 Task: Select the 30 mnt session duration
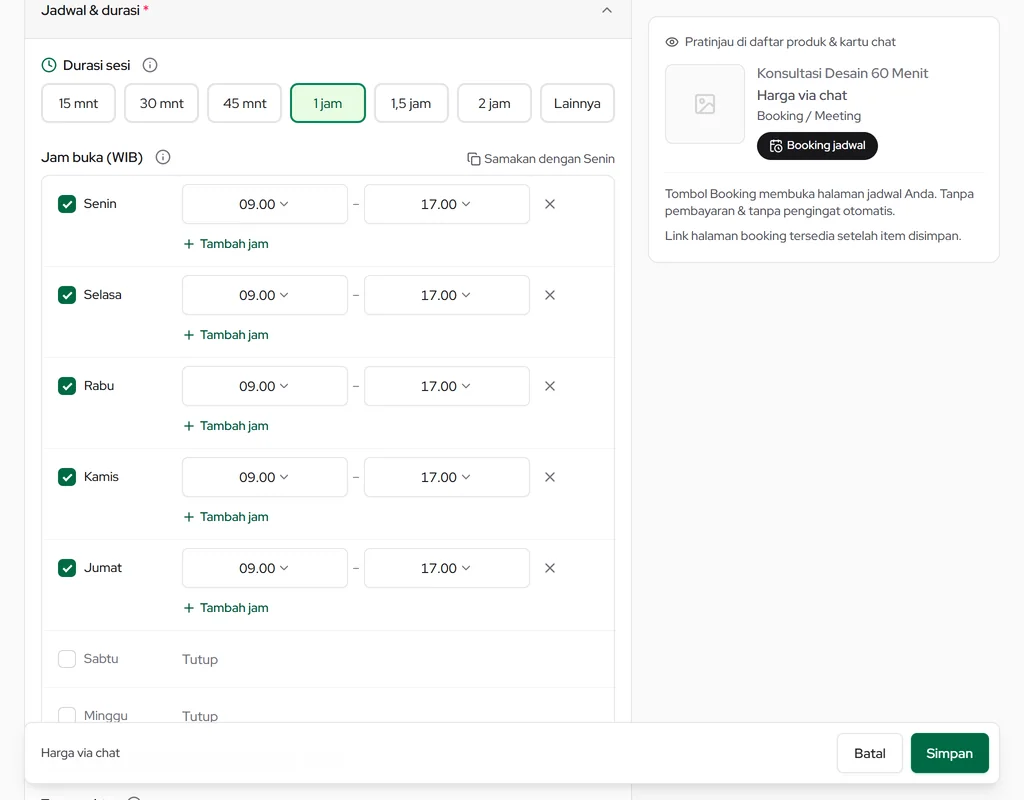pyautogui.click(x=161, y=103)
